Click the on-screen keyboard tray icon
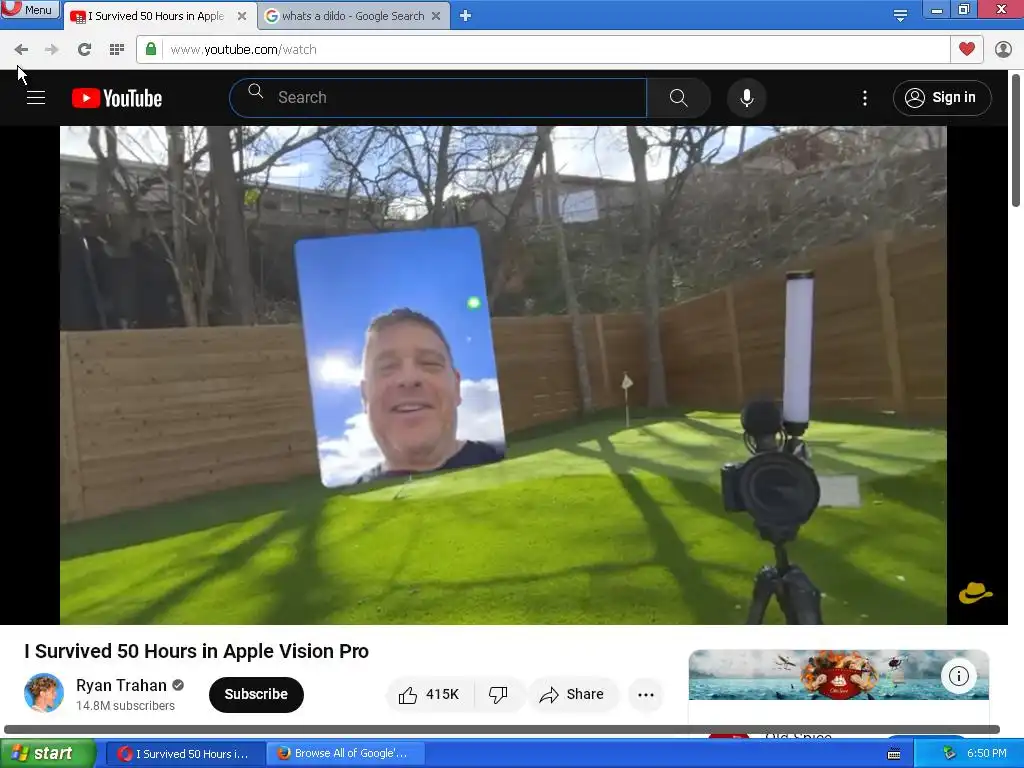1024x768 pixels. 894,754
